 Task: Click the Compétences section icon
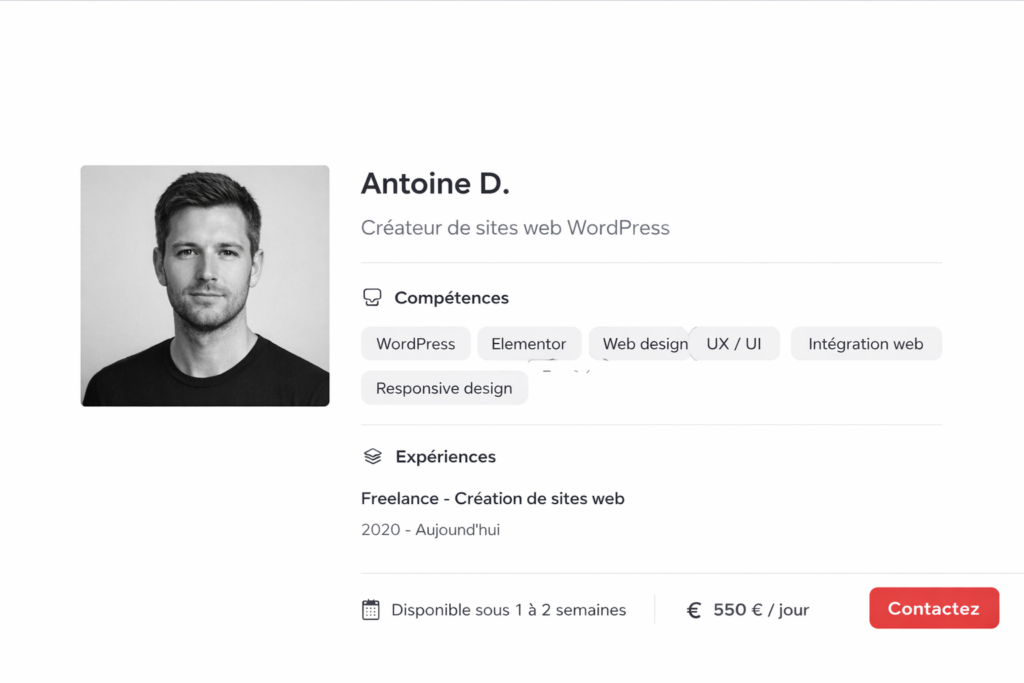click(x=372, y=298)
